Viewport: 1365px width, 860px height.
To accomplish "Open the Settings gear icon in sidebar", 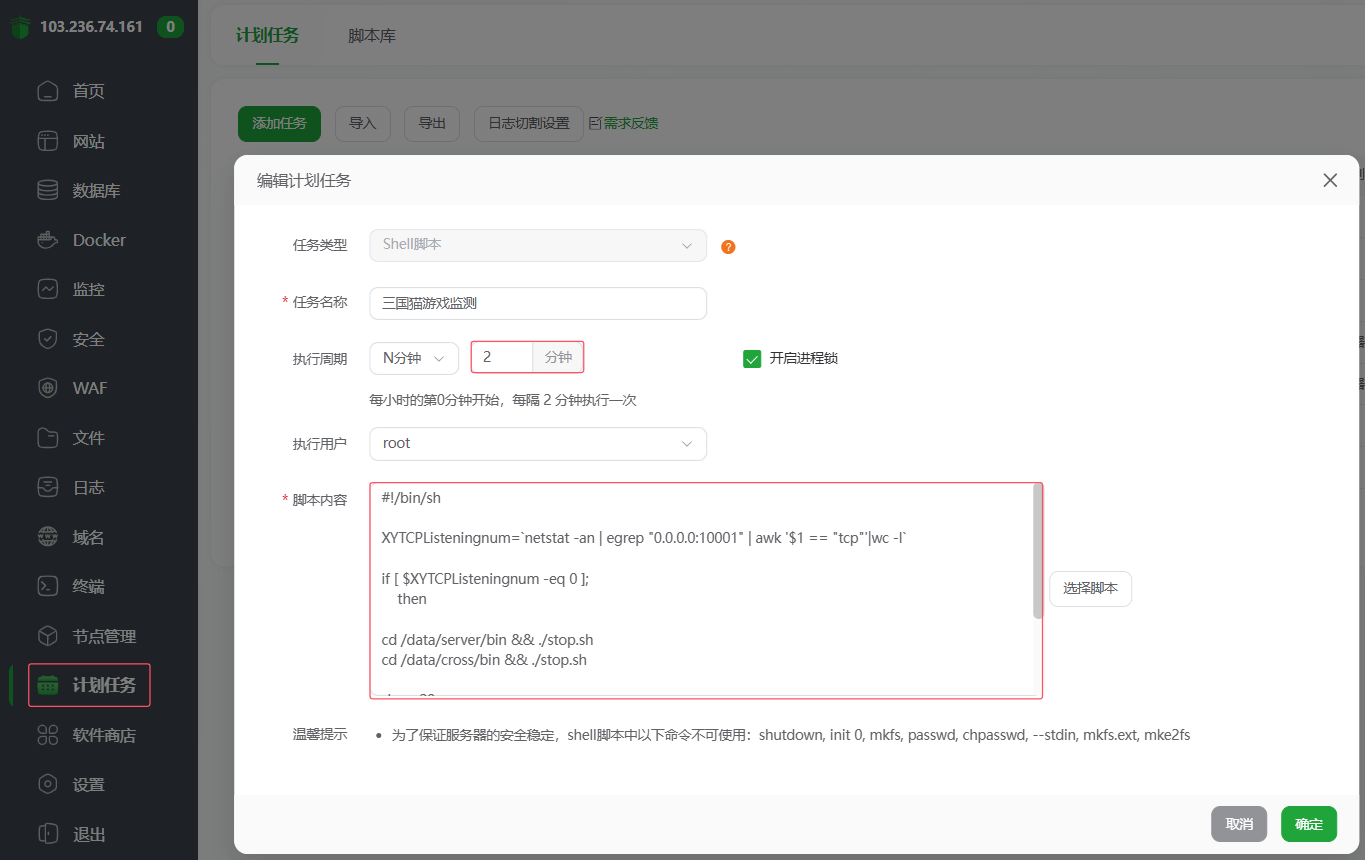I will [x=48, y=784].
